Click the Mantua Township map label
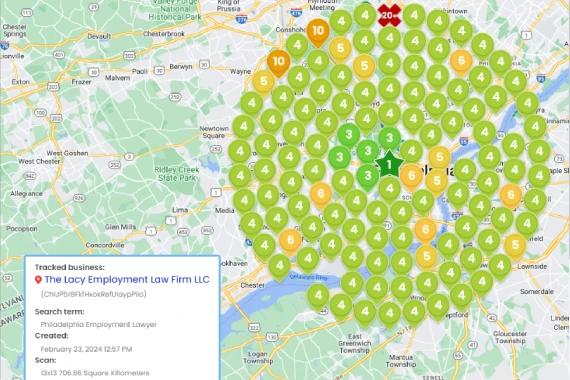 [x=400, y=361]
